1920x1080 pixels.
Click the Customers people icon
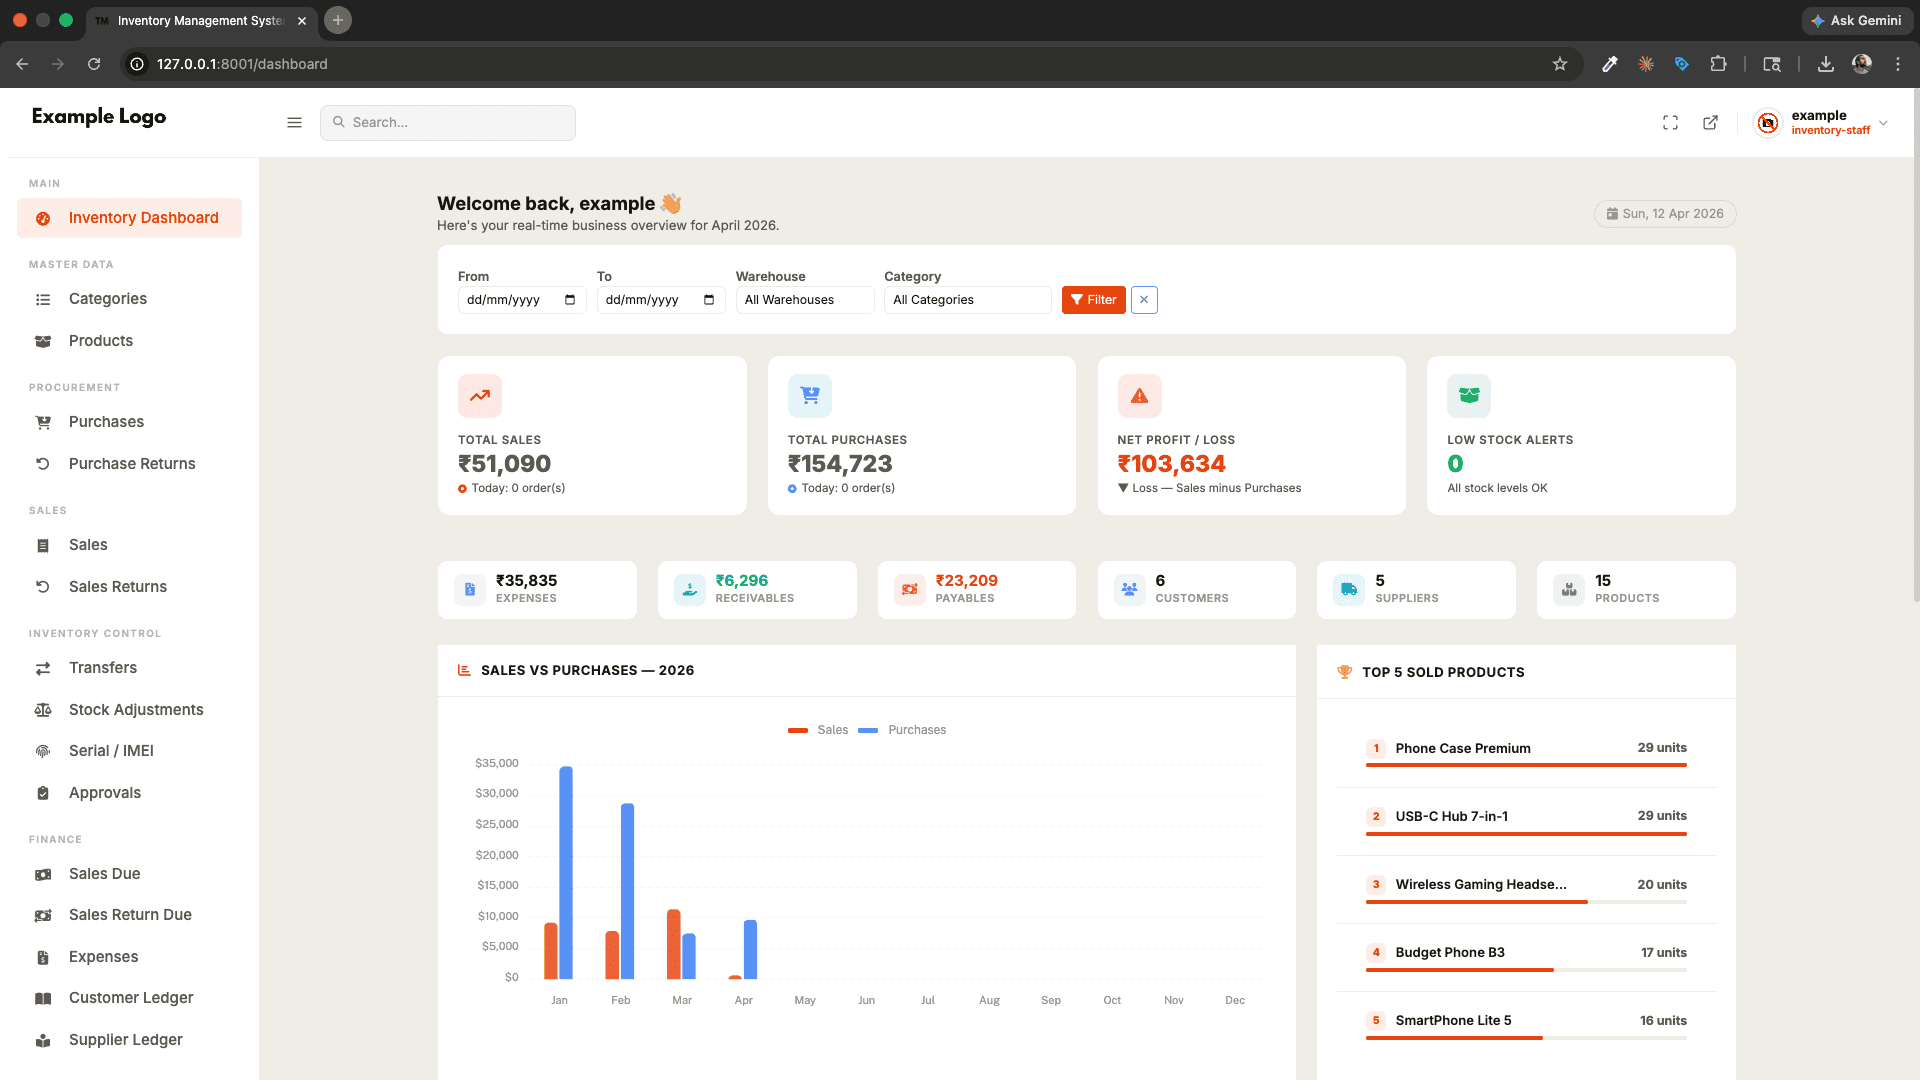pyautogui.click(x=1129, y=590)
